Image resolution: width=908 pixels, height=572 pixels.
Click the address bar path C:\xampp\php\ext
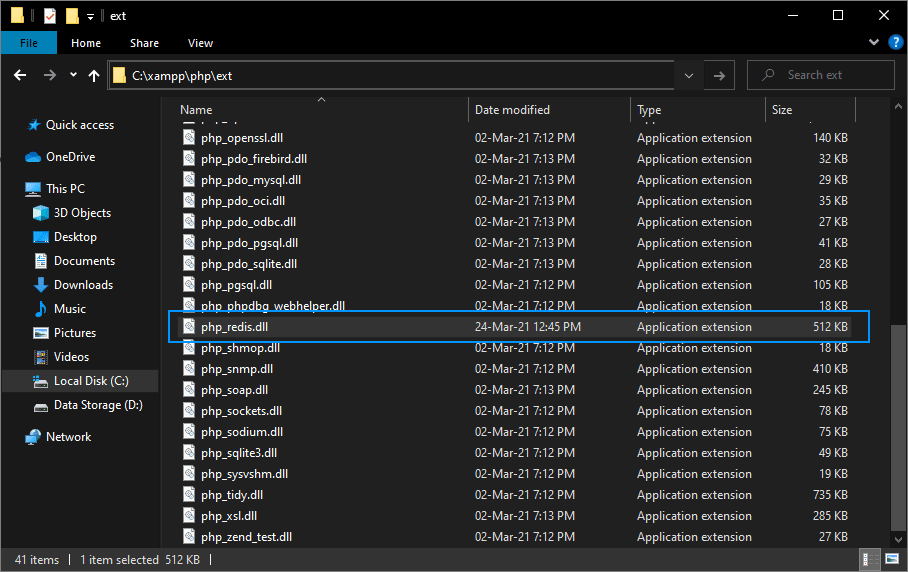182,76
